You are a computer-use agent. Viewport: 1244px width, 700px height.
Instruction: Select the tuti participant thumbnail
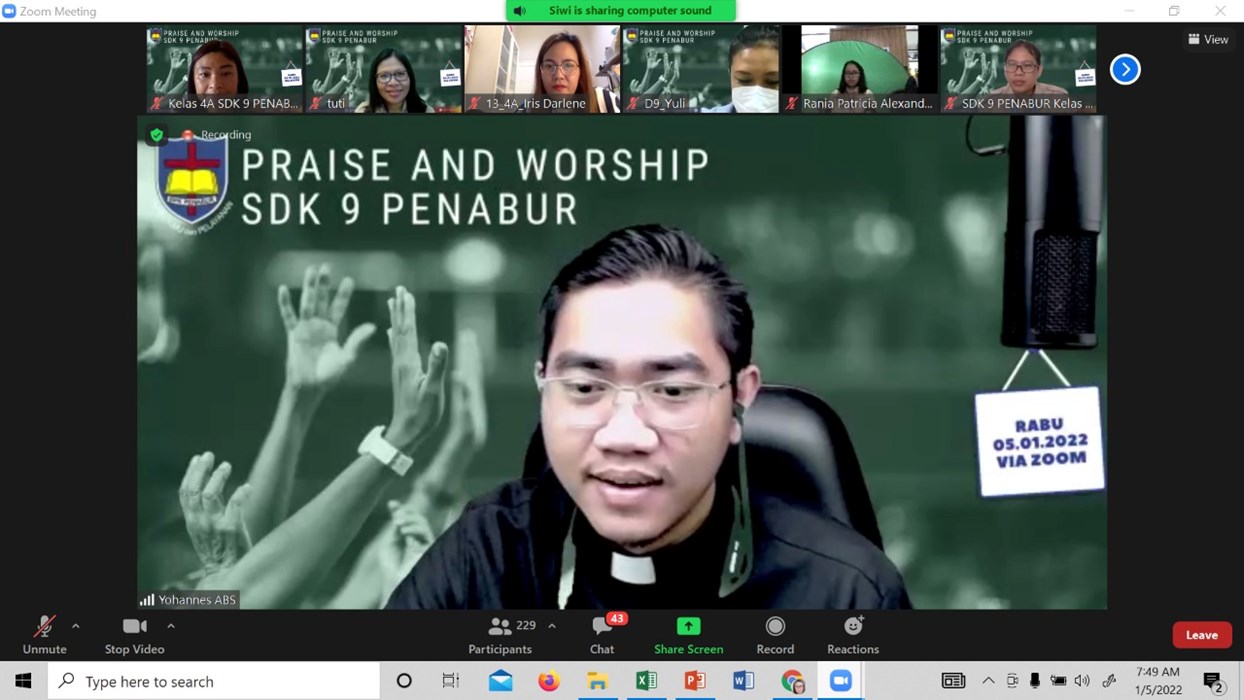383,69
